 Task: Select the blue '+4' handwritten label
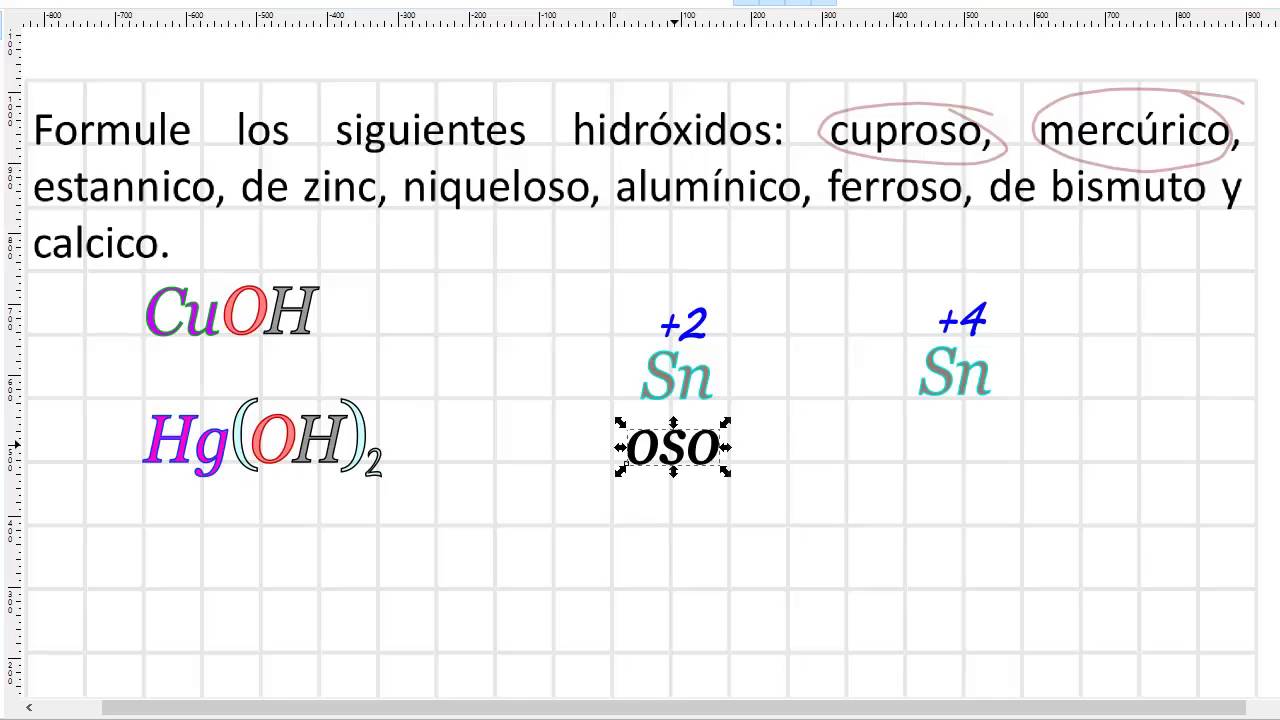(x=962, y=320)
